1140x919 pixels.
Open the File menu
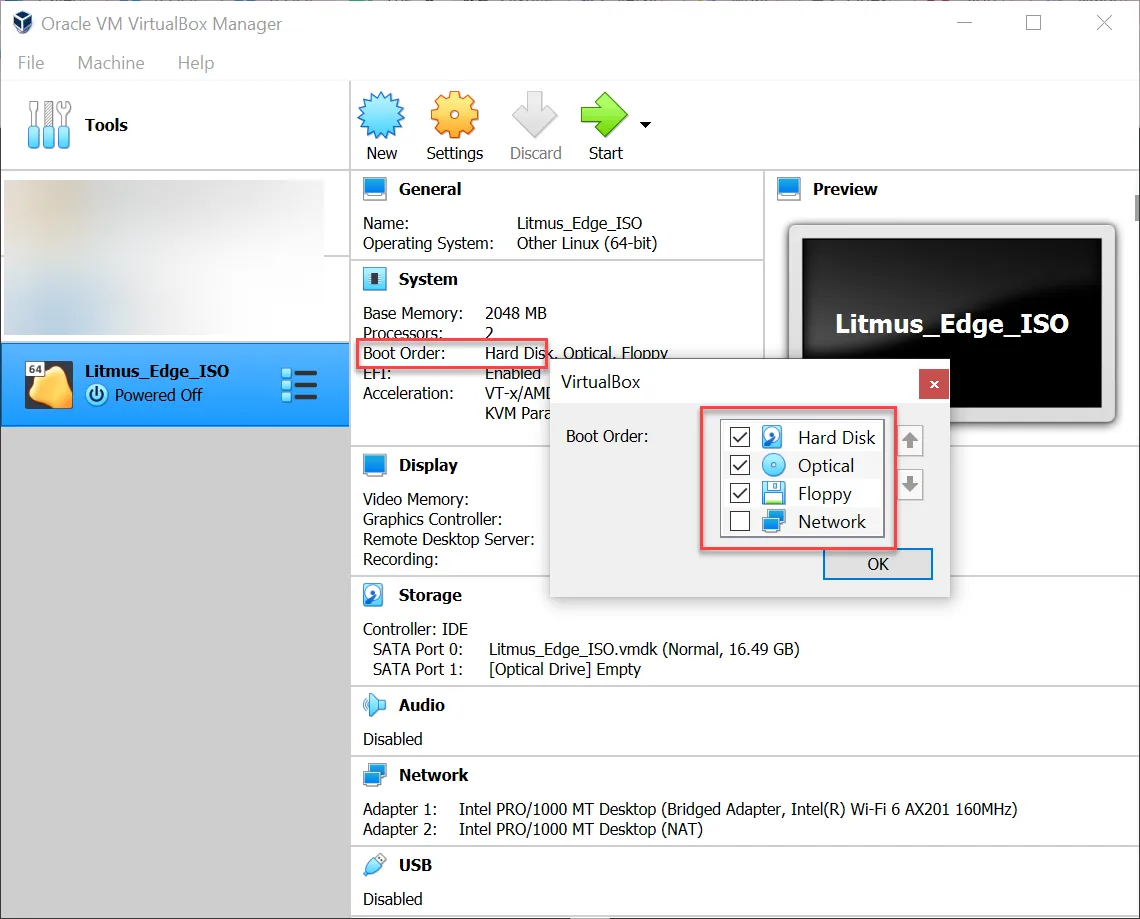pyautogui.click(x=31, y=63)
